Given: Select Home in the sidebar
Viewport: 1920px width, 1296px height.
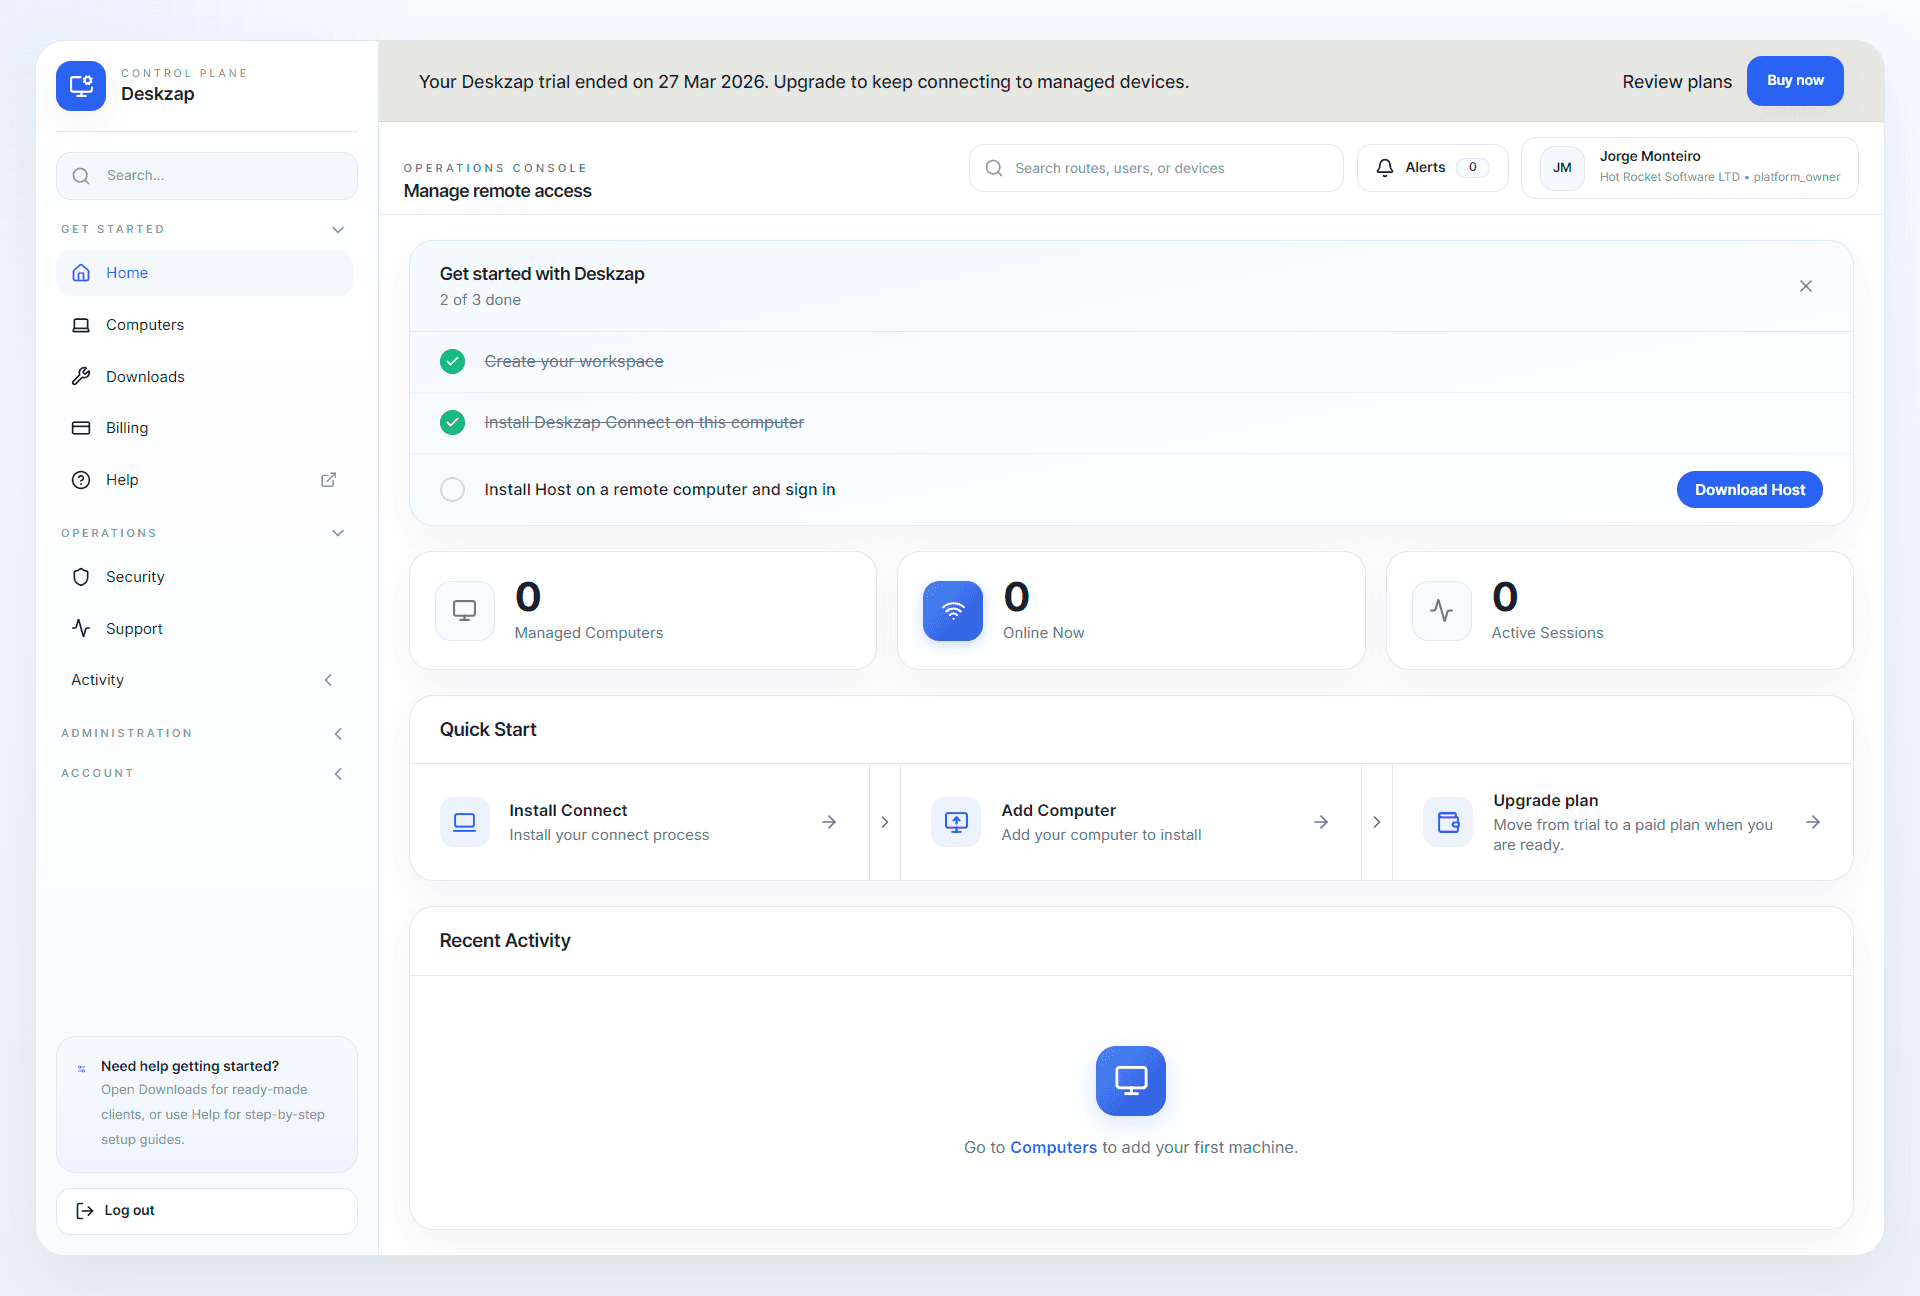Looking at the screenshot, I should point(127,272).
